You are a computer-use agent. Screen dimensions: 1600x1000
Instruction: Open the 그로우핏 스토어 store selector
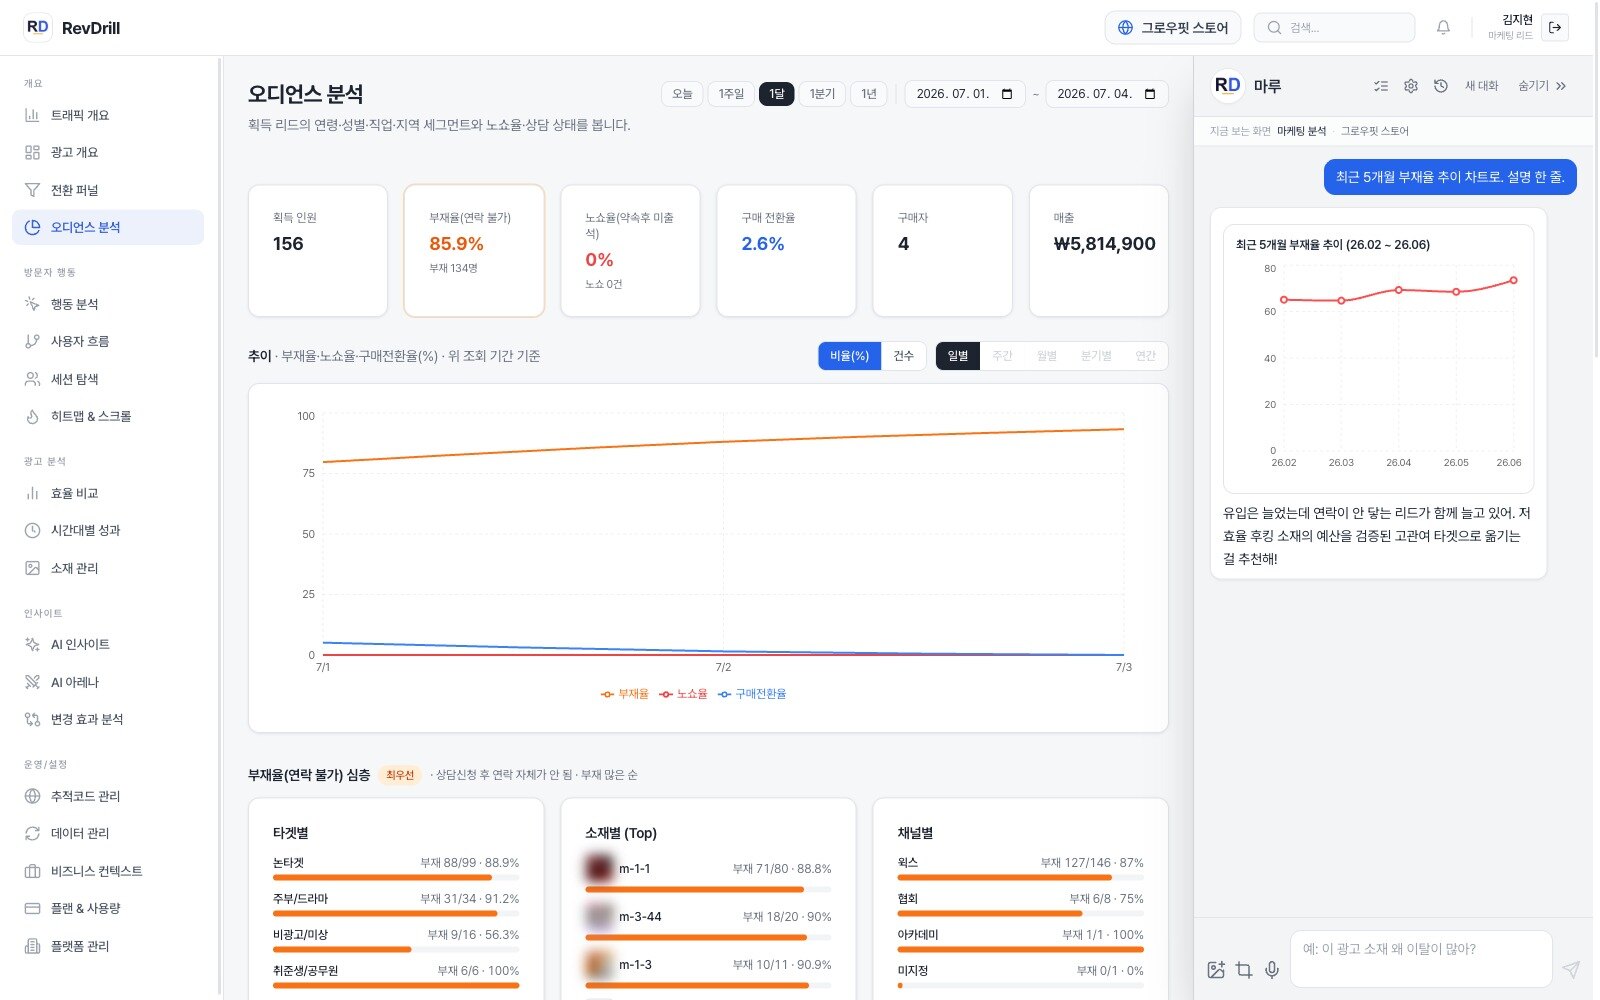point(1173,28)
